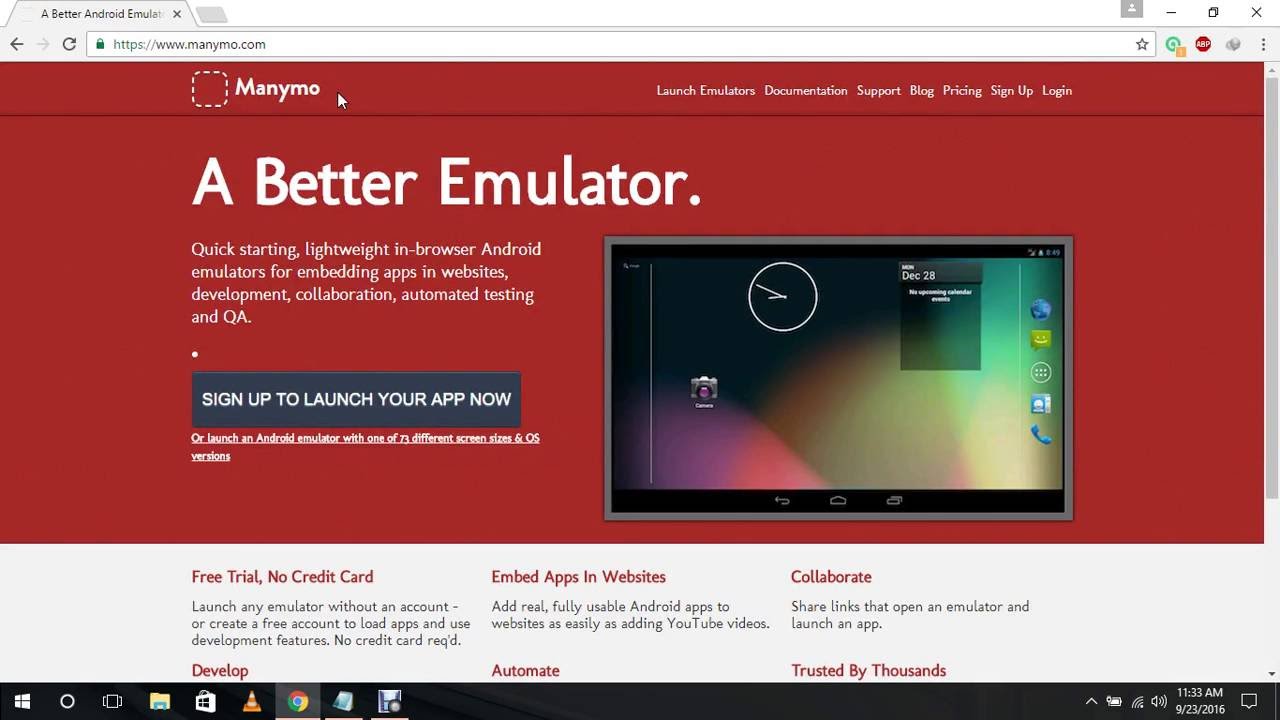Click the Trusted By Thousands heading
This screenshot has width=1280, height=720.
tap(868, 671)
